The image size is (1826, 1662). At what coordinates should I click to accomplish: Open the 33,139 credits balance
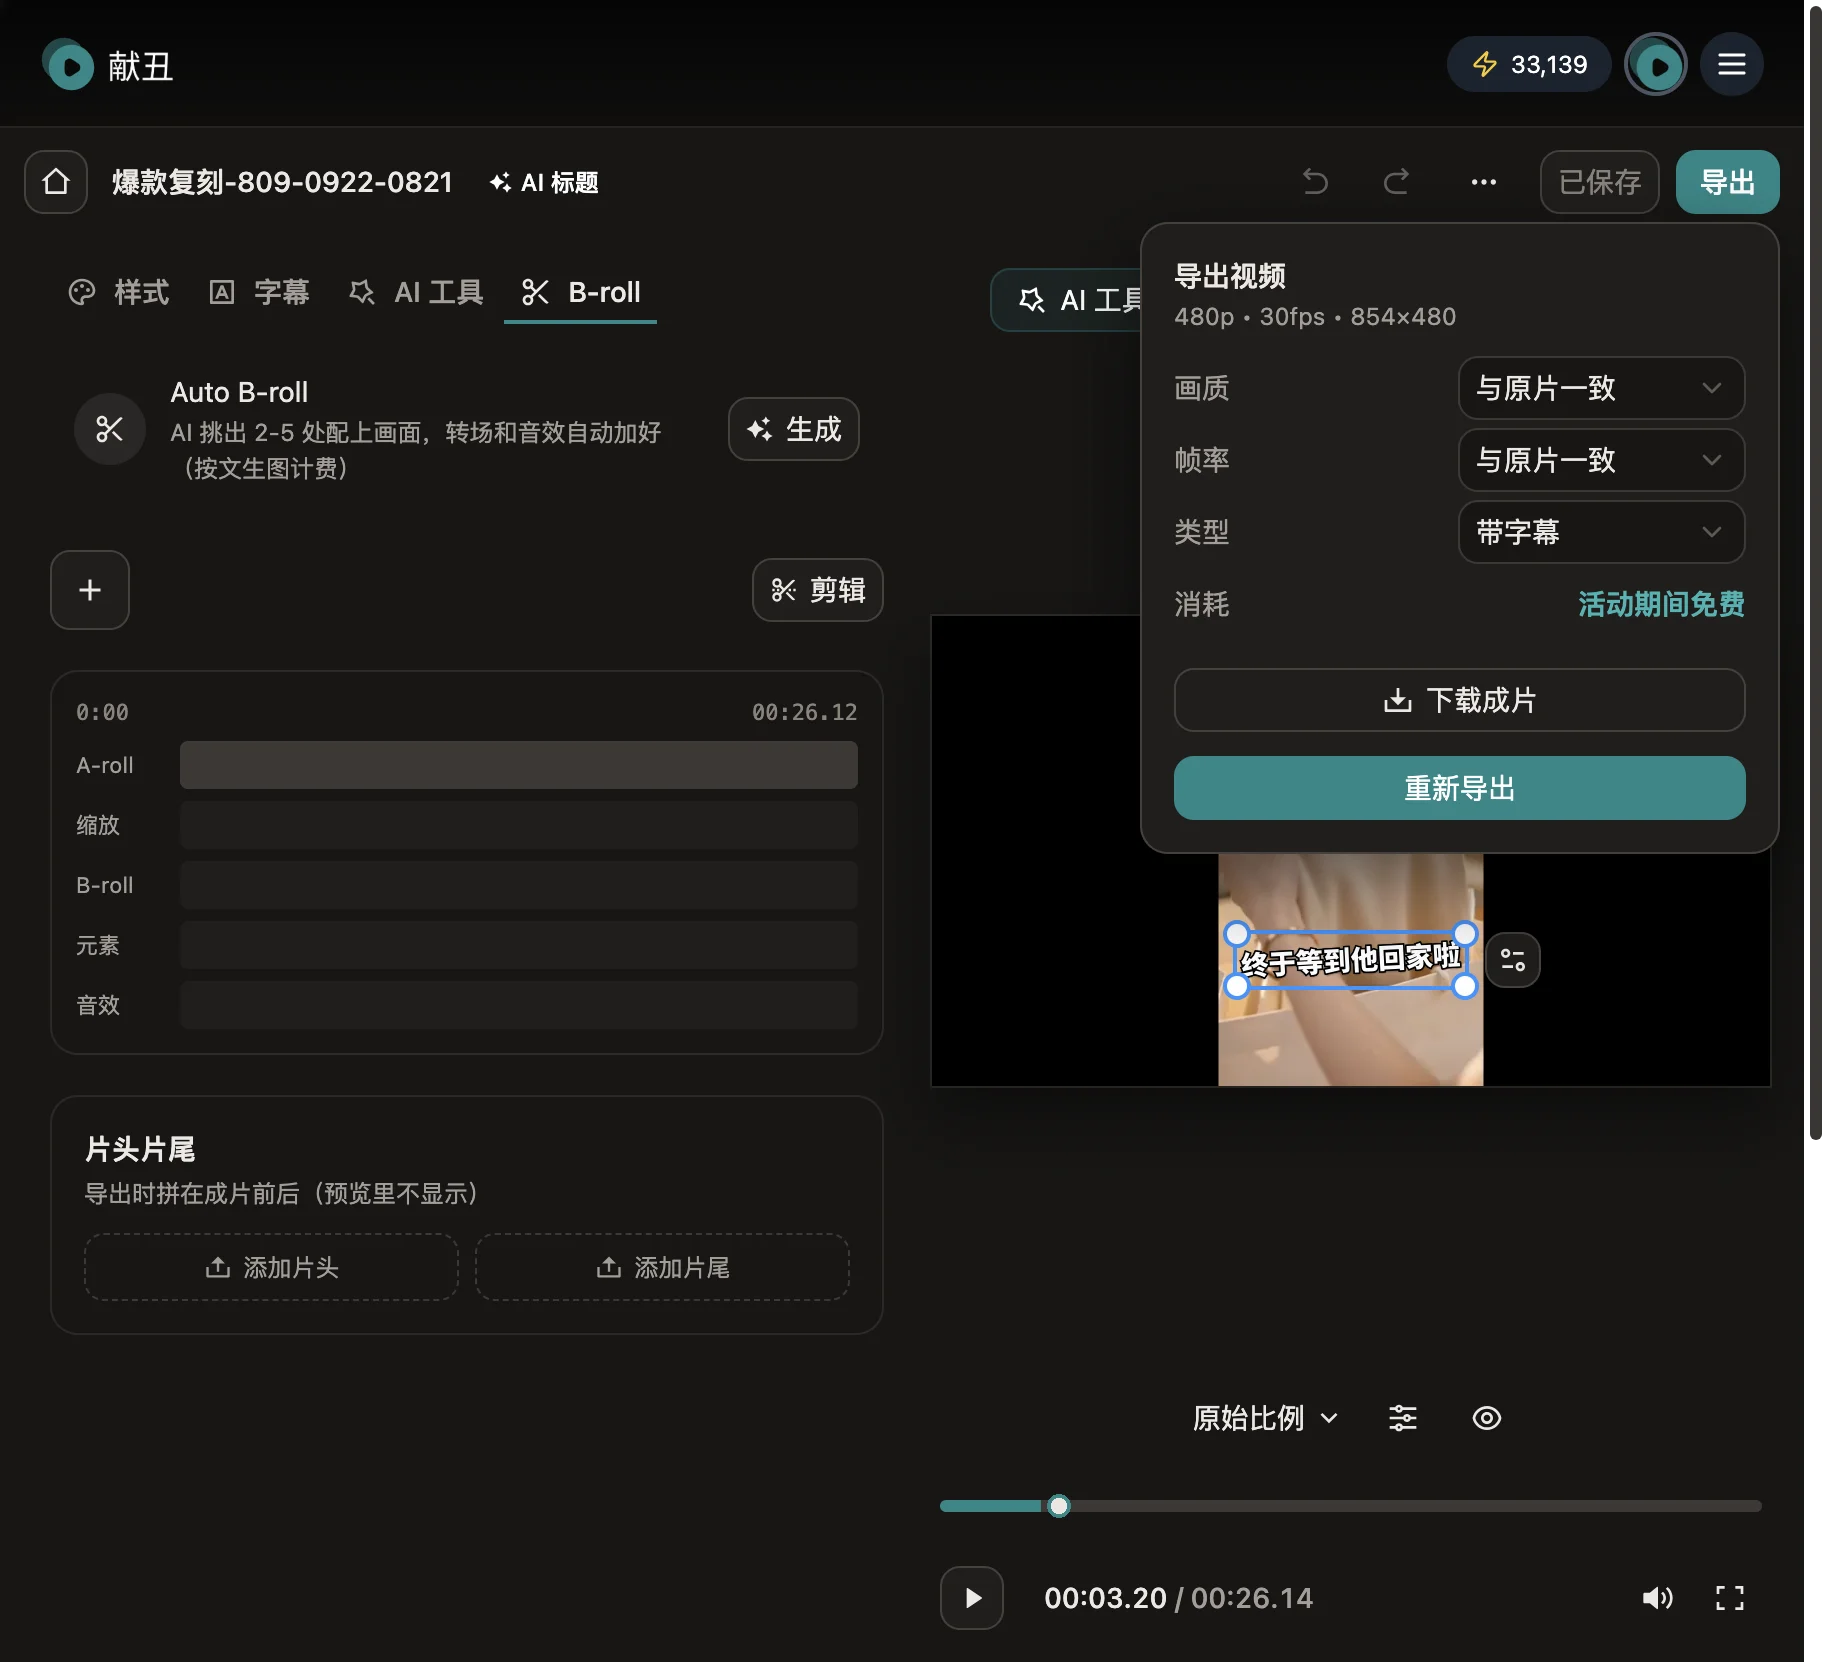1529,65
